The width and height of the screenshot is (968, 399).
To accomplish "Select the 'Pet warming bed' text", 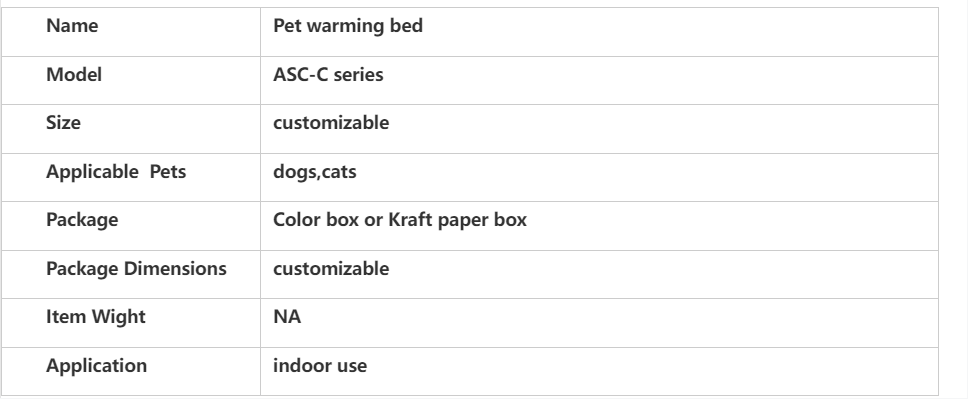I will 348,26.
